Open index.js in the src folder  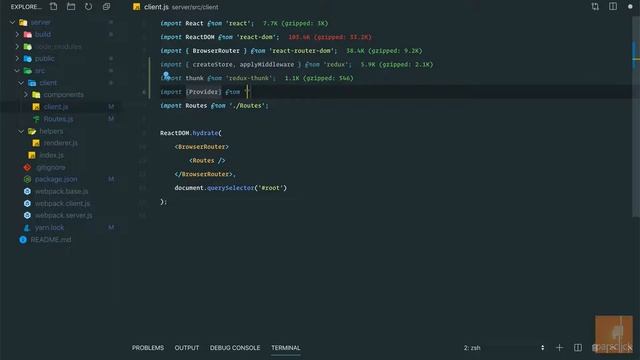point(51,155)
